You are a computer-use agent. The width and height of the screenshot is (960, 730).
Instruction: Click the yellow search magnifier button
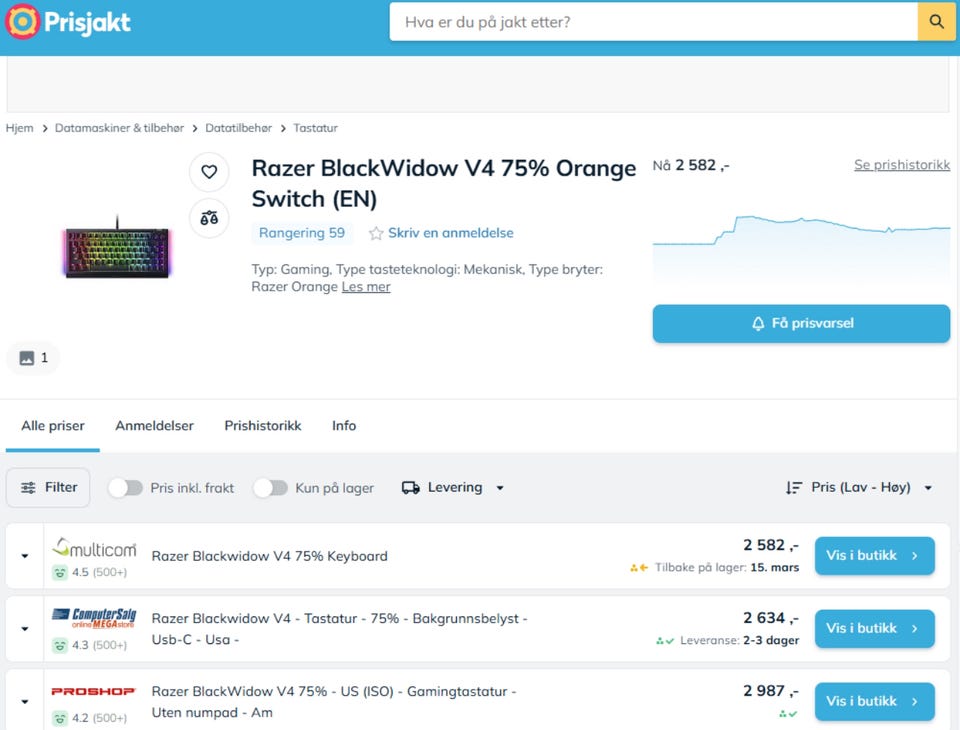click(936, 22)
